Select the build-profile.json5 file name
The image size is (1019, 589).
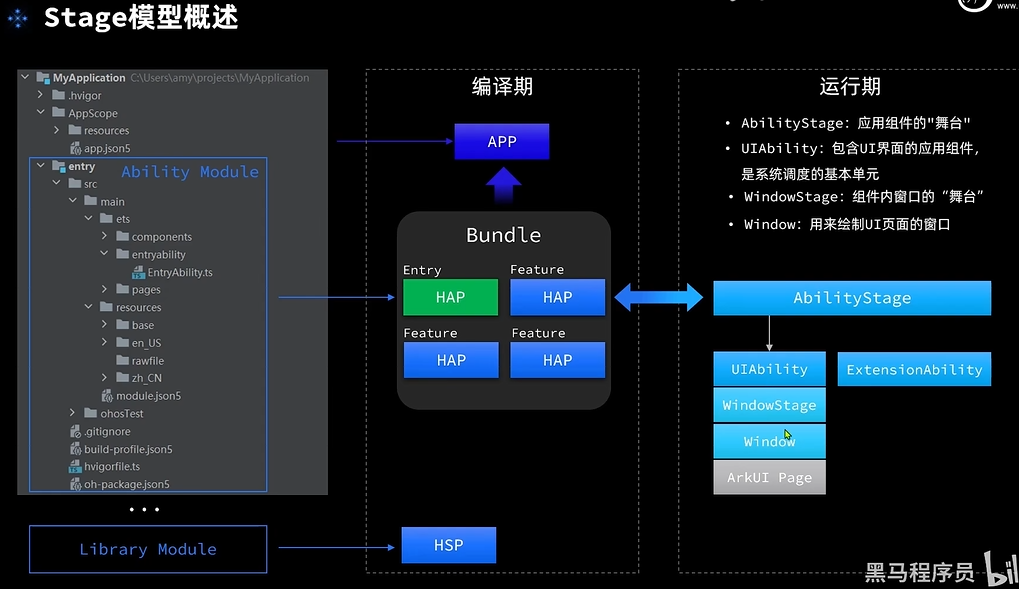point(128,449)
